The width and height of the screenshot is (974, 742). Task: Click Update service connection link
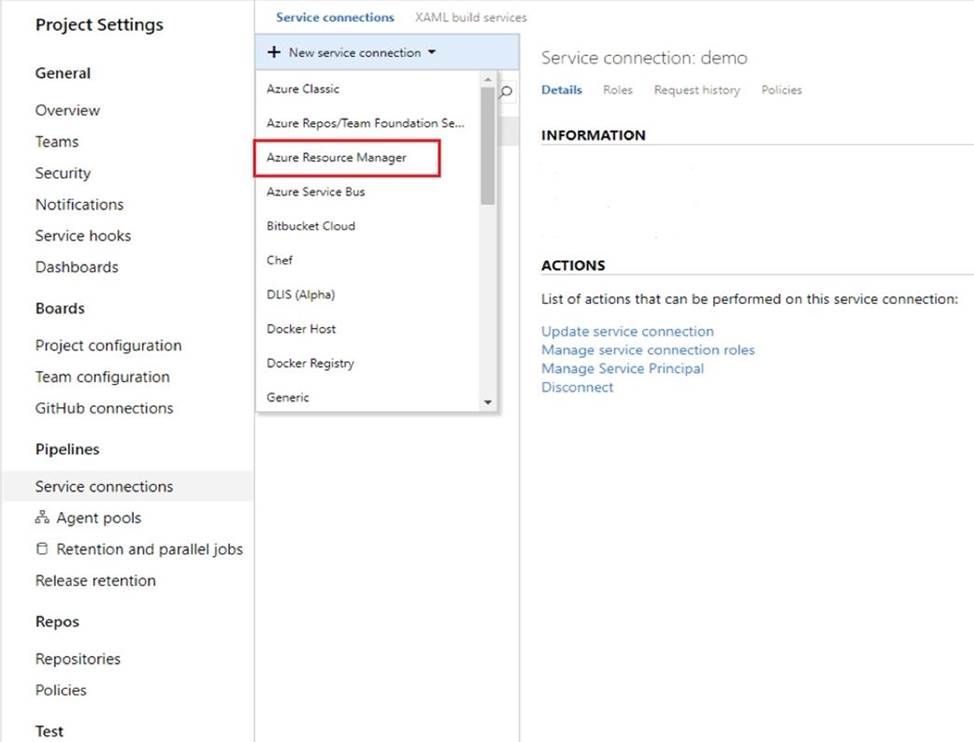point(627,331)
